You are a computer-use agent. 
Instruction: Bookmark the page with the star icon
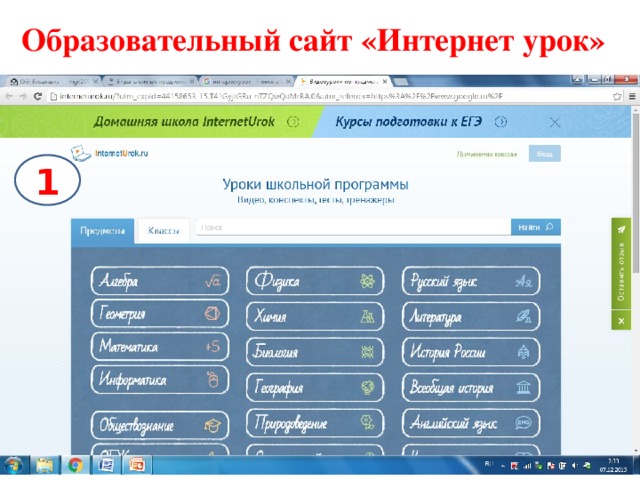(x=617, y=97)
